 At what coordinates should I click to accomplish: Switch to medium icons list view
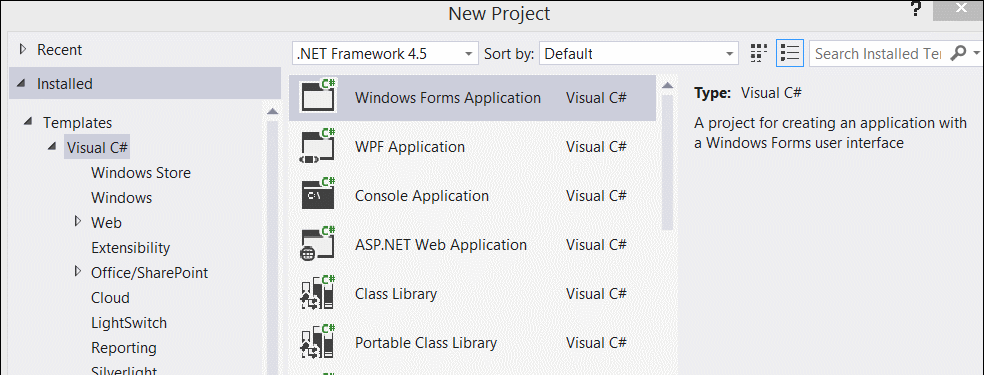click(789, 53)
